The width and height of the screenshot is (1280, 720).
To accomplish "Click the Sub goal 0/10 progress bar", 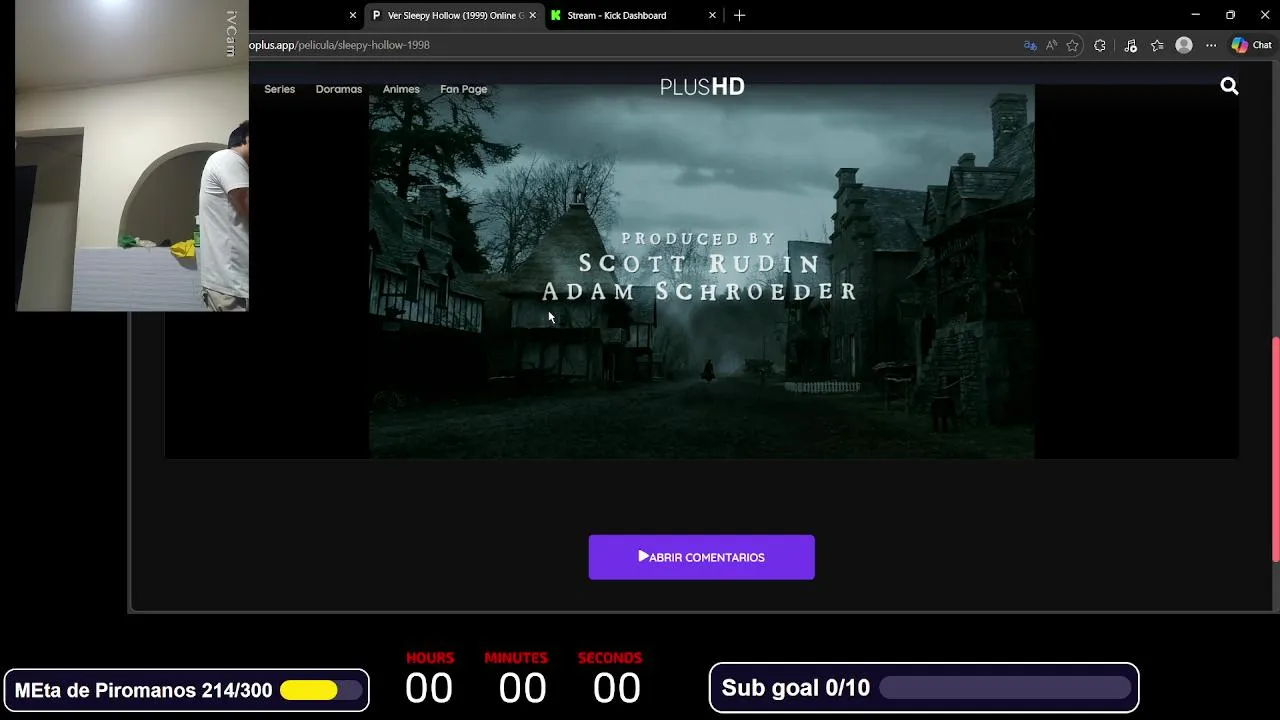I will [x=1005, y=688].
